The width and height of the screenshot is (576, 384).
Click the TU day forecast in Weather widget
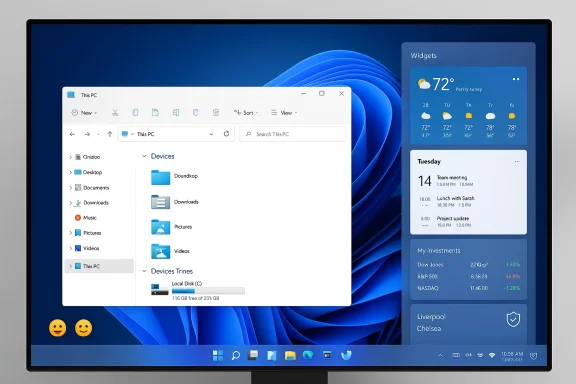[x=447, y=120]
